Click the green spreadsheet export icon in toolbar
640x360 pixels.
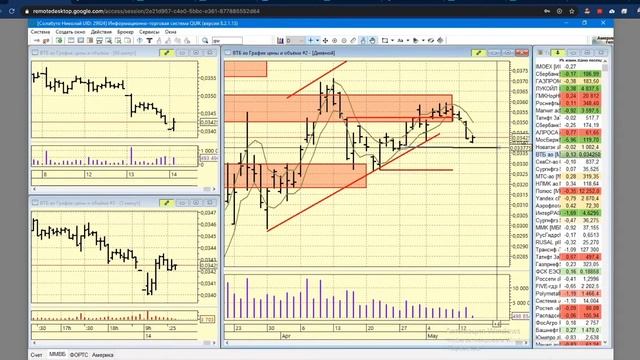59,40
